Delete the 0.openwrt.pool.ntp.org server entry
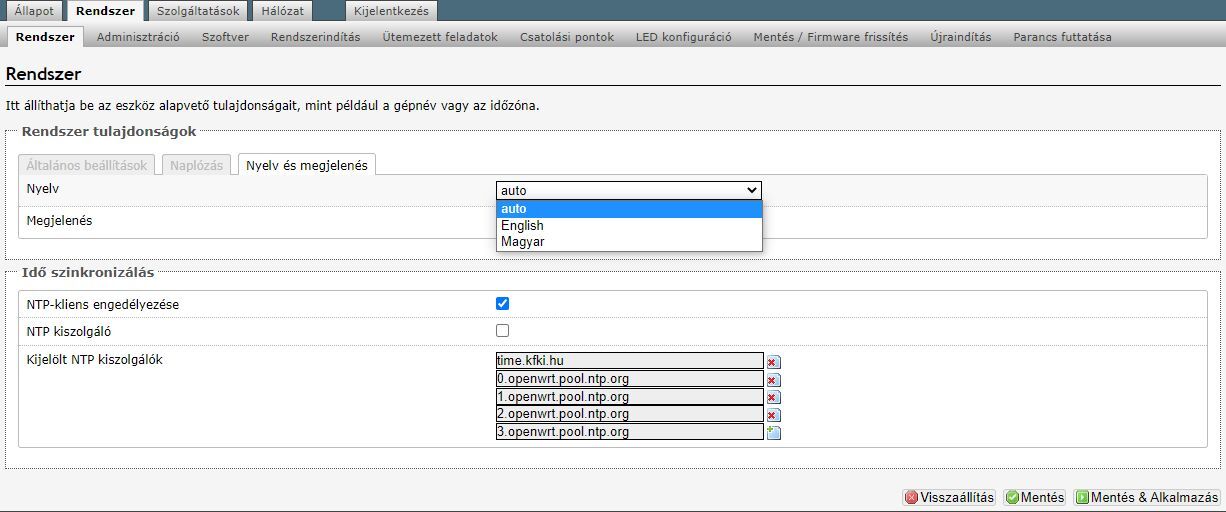Screen dimensions: 1226x512 coord(773,380)
